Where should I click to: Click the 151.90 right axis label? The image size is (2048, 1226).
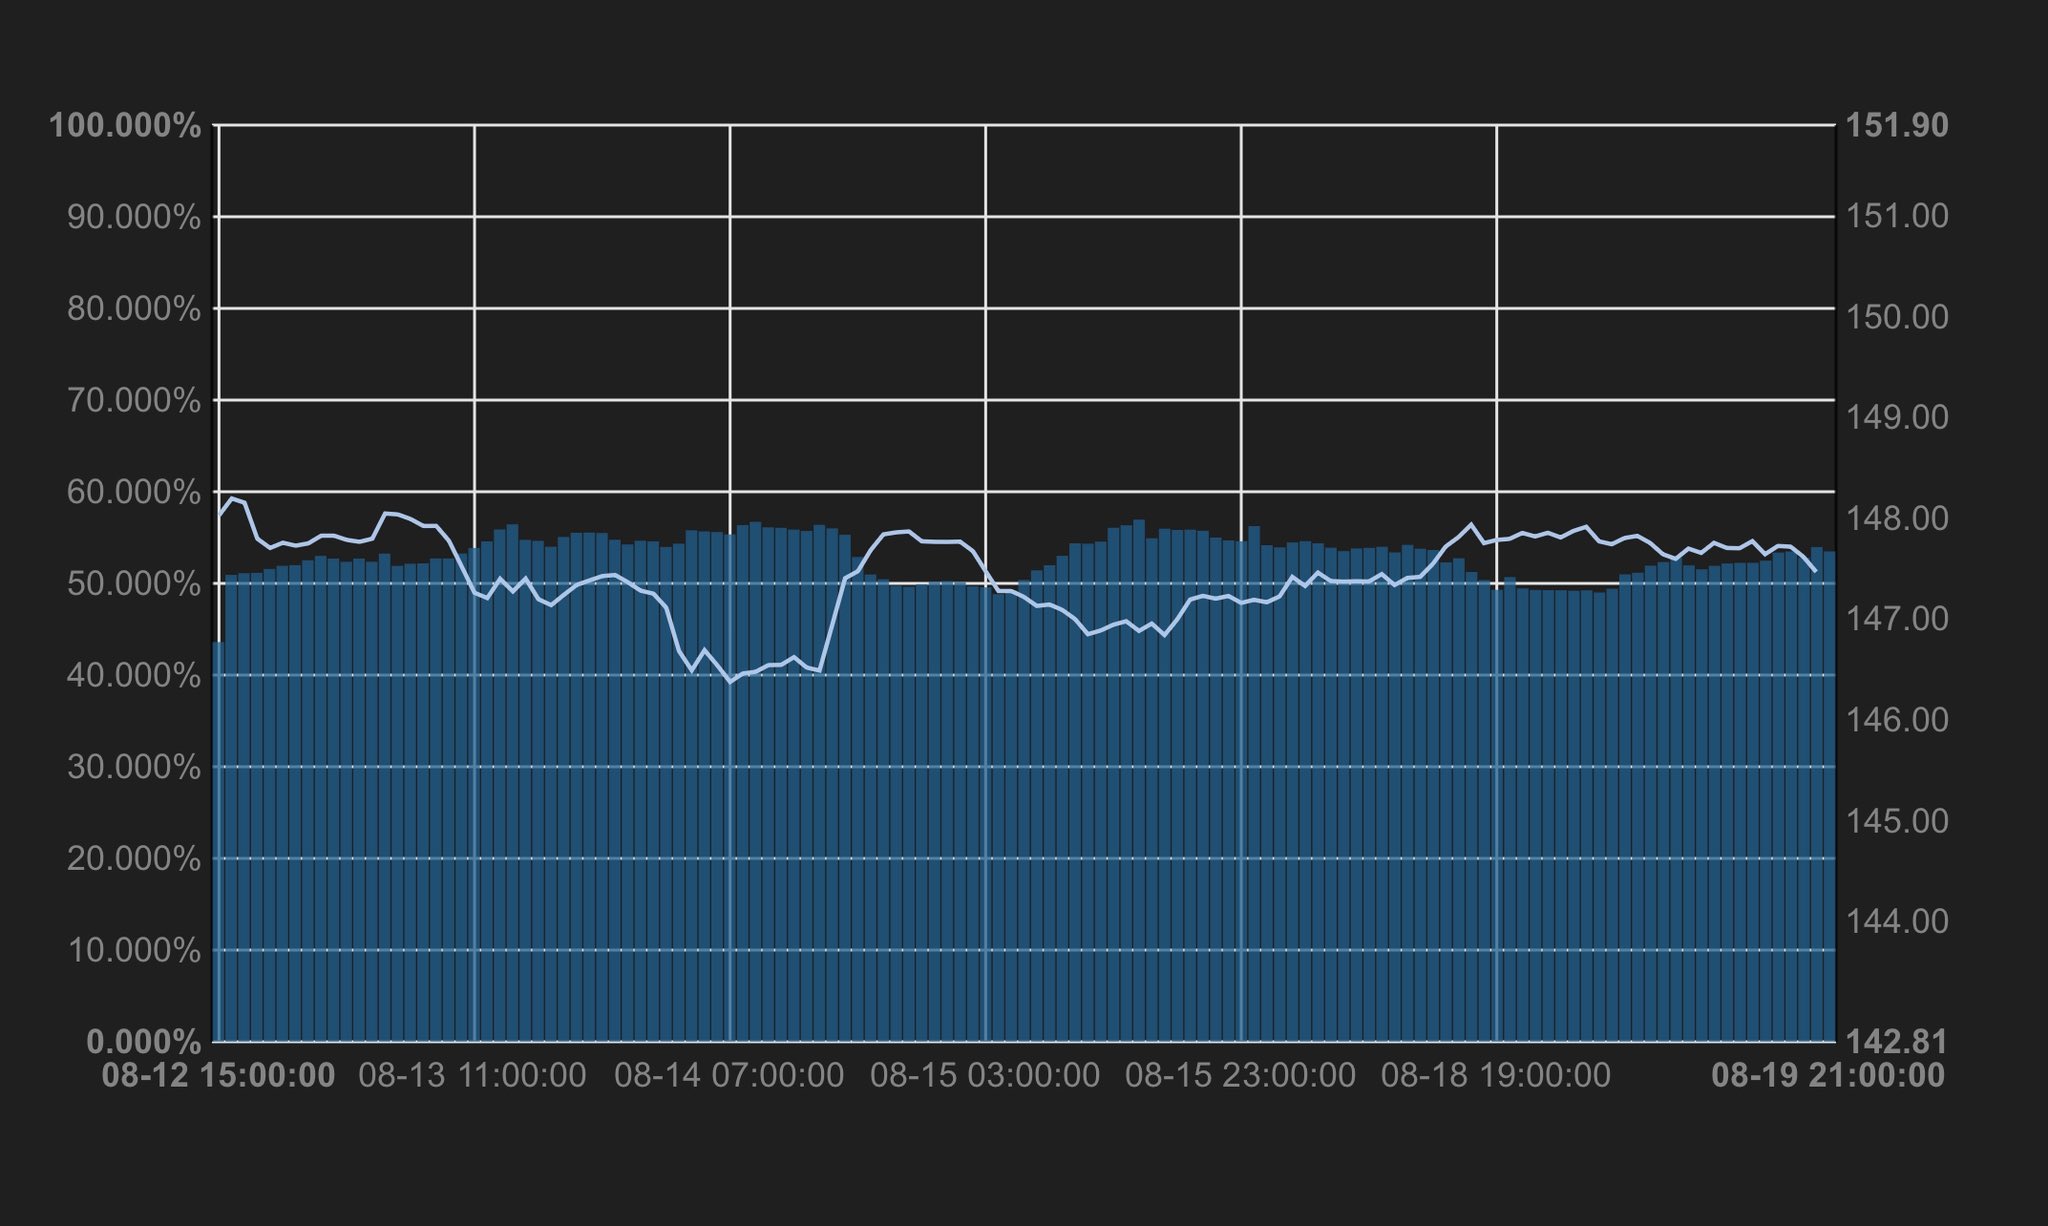tap(1896, 126)
